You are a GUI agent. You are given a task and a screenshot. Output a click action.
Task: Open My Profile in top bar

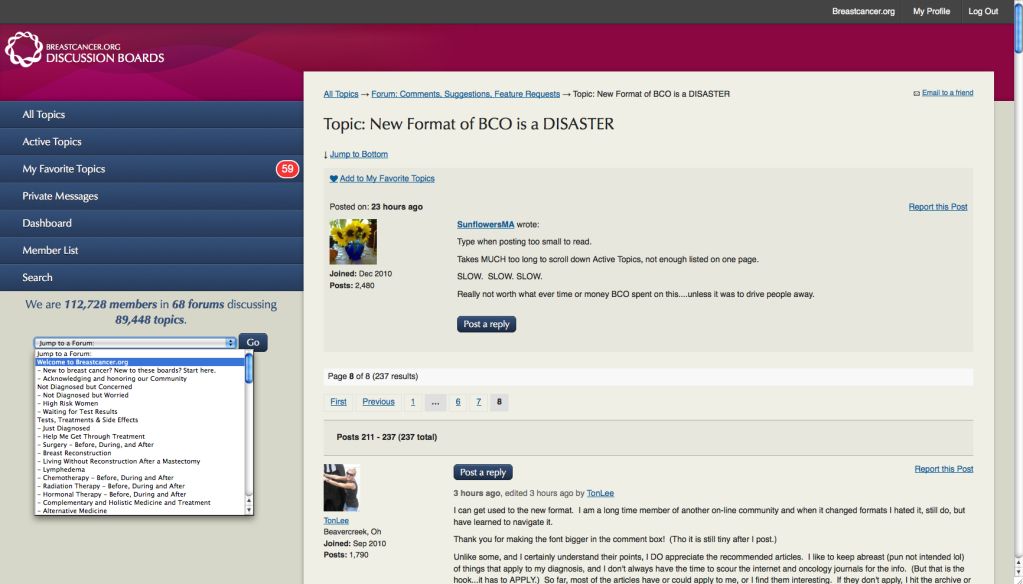(x=931, y=11)
